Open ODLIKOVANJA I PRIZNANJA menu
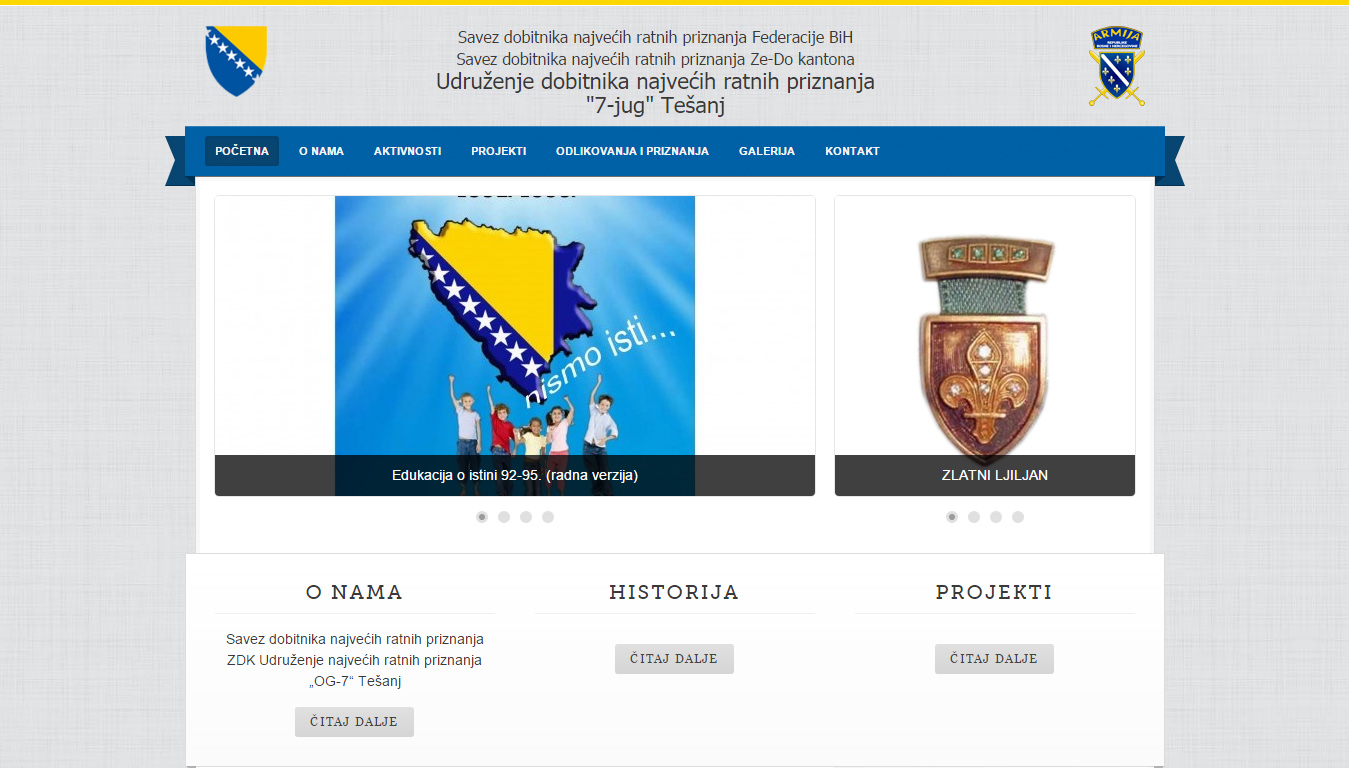 632,151
